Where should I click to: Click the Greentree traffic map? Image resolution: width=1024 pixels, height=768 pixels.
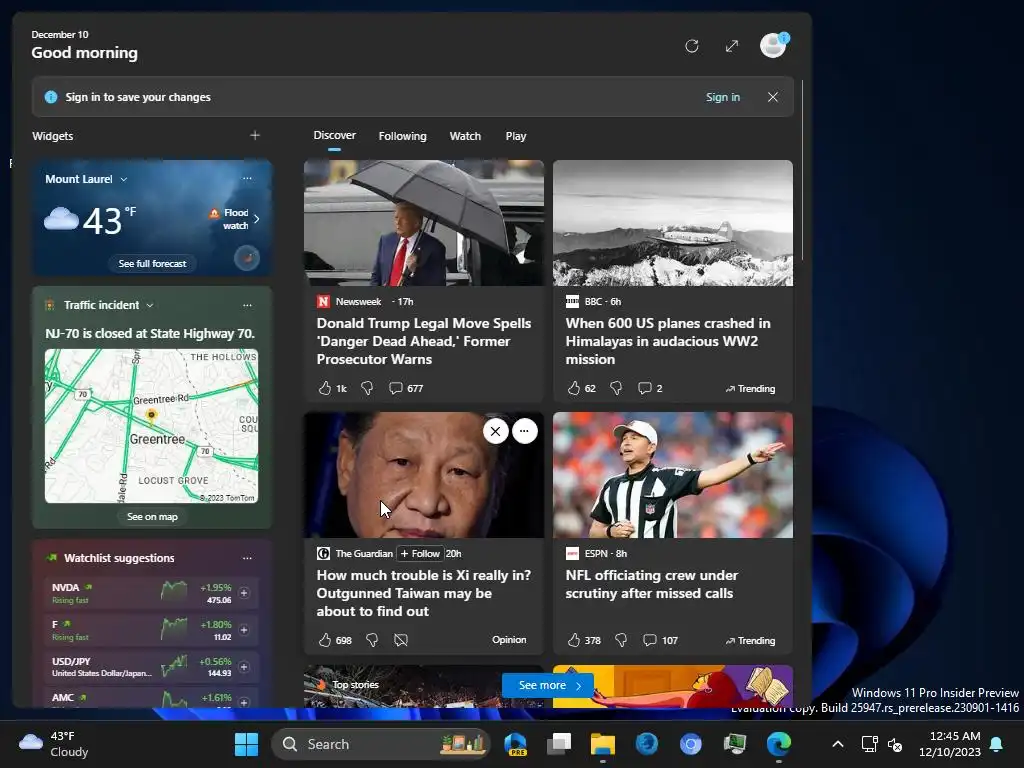point(151,426)
